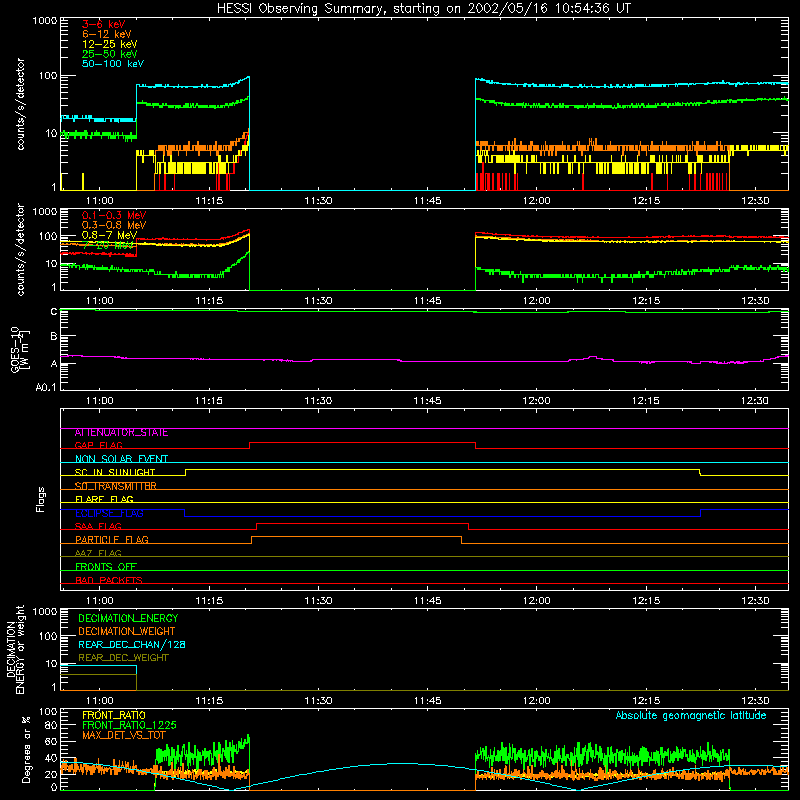Select the PARTICLE_FLAG label
This screenshot has width=800, height=800.
(x=112, y=540)
